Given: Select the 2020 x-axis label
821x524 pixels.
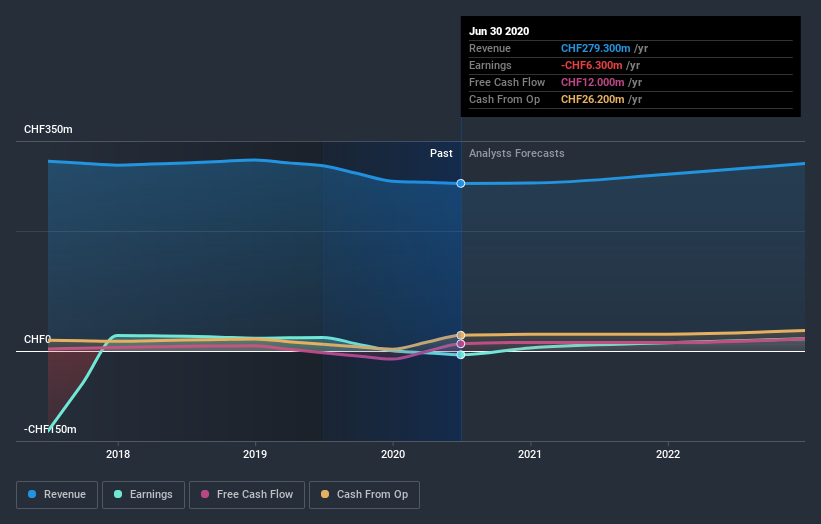Looking at the screenshot, I should coord(393,454).
